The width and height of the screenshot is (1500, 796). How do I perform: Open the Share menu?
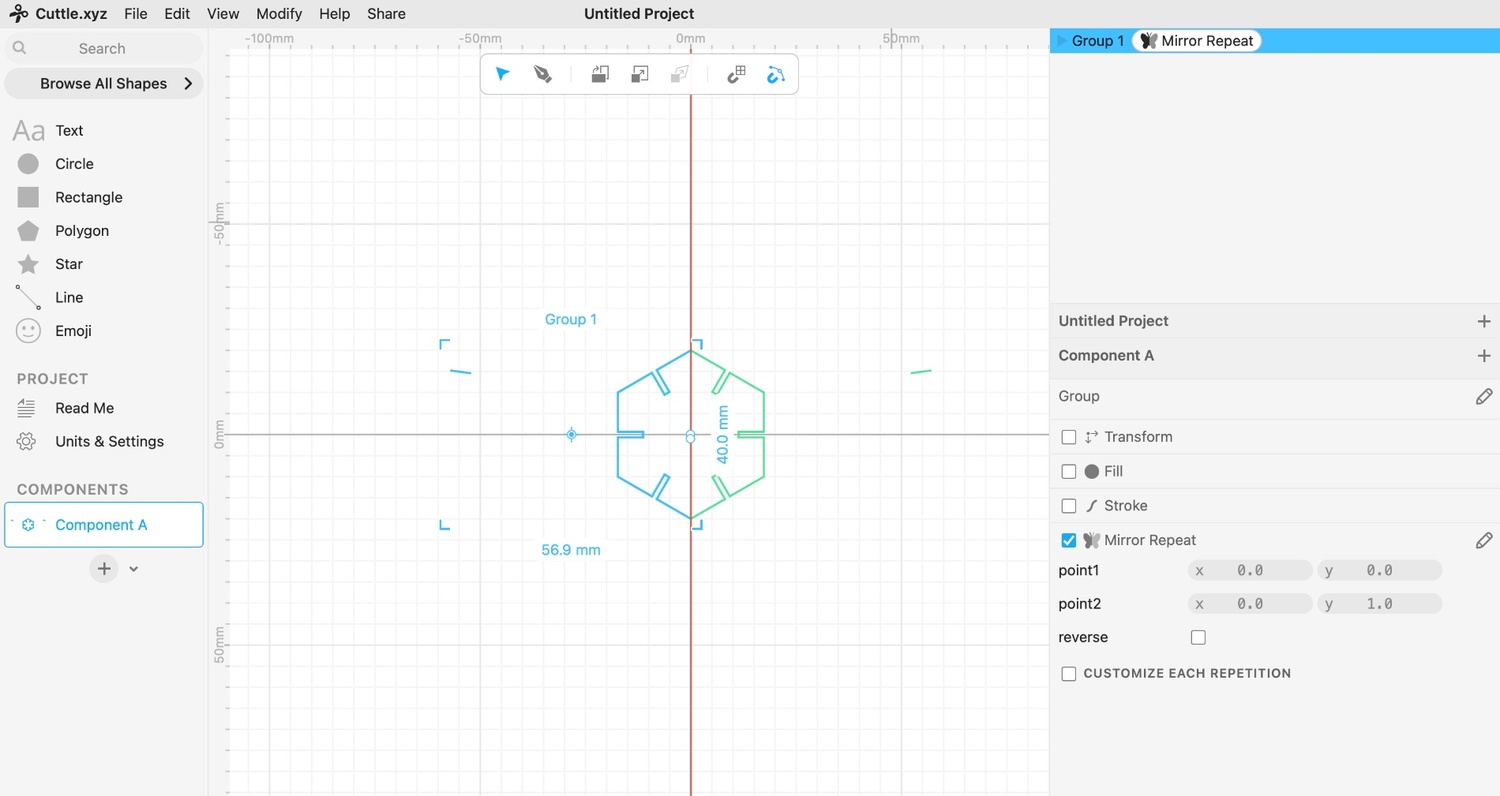(386, 14)
